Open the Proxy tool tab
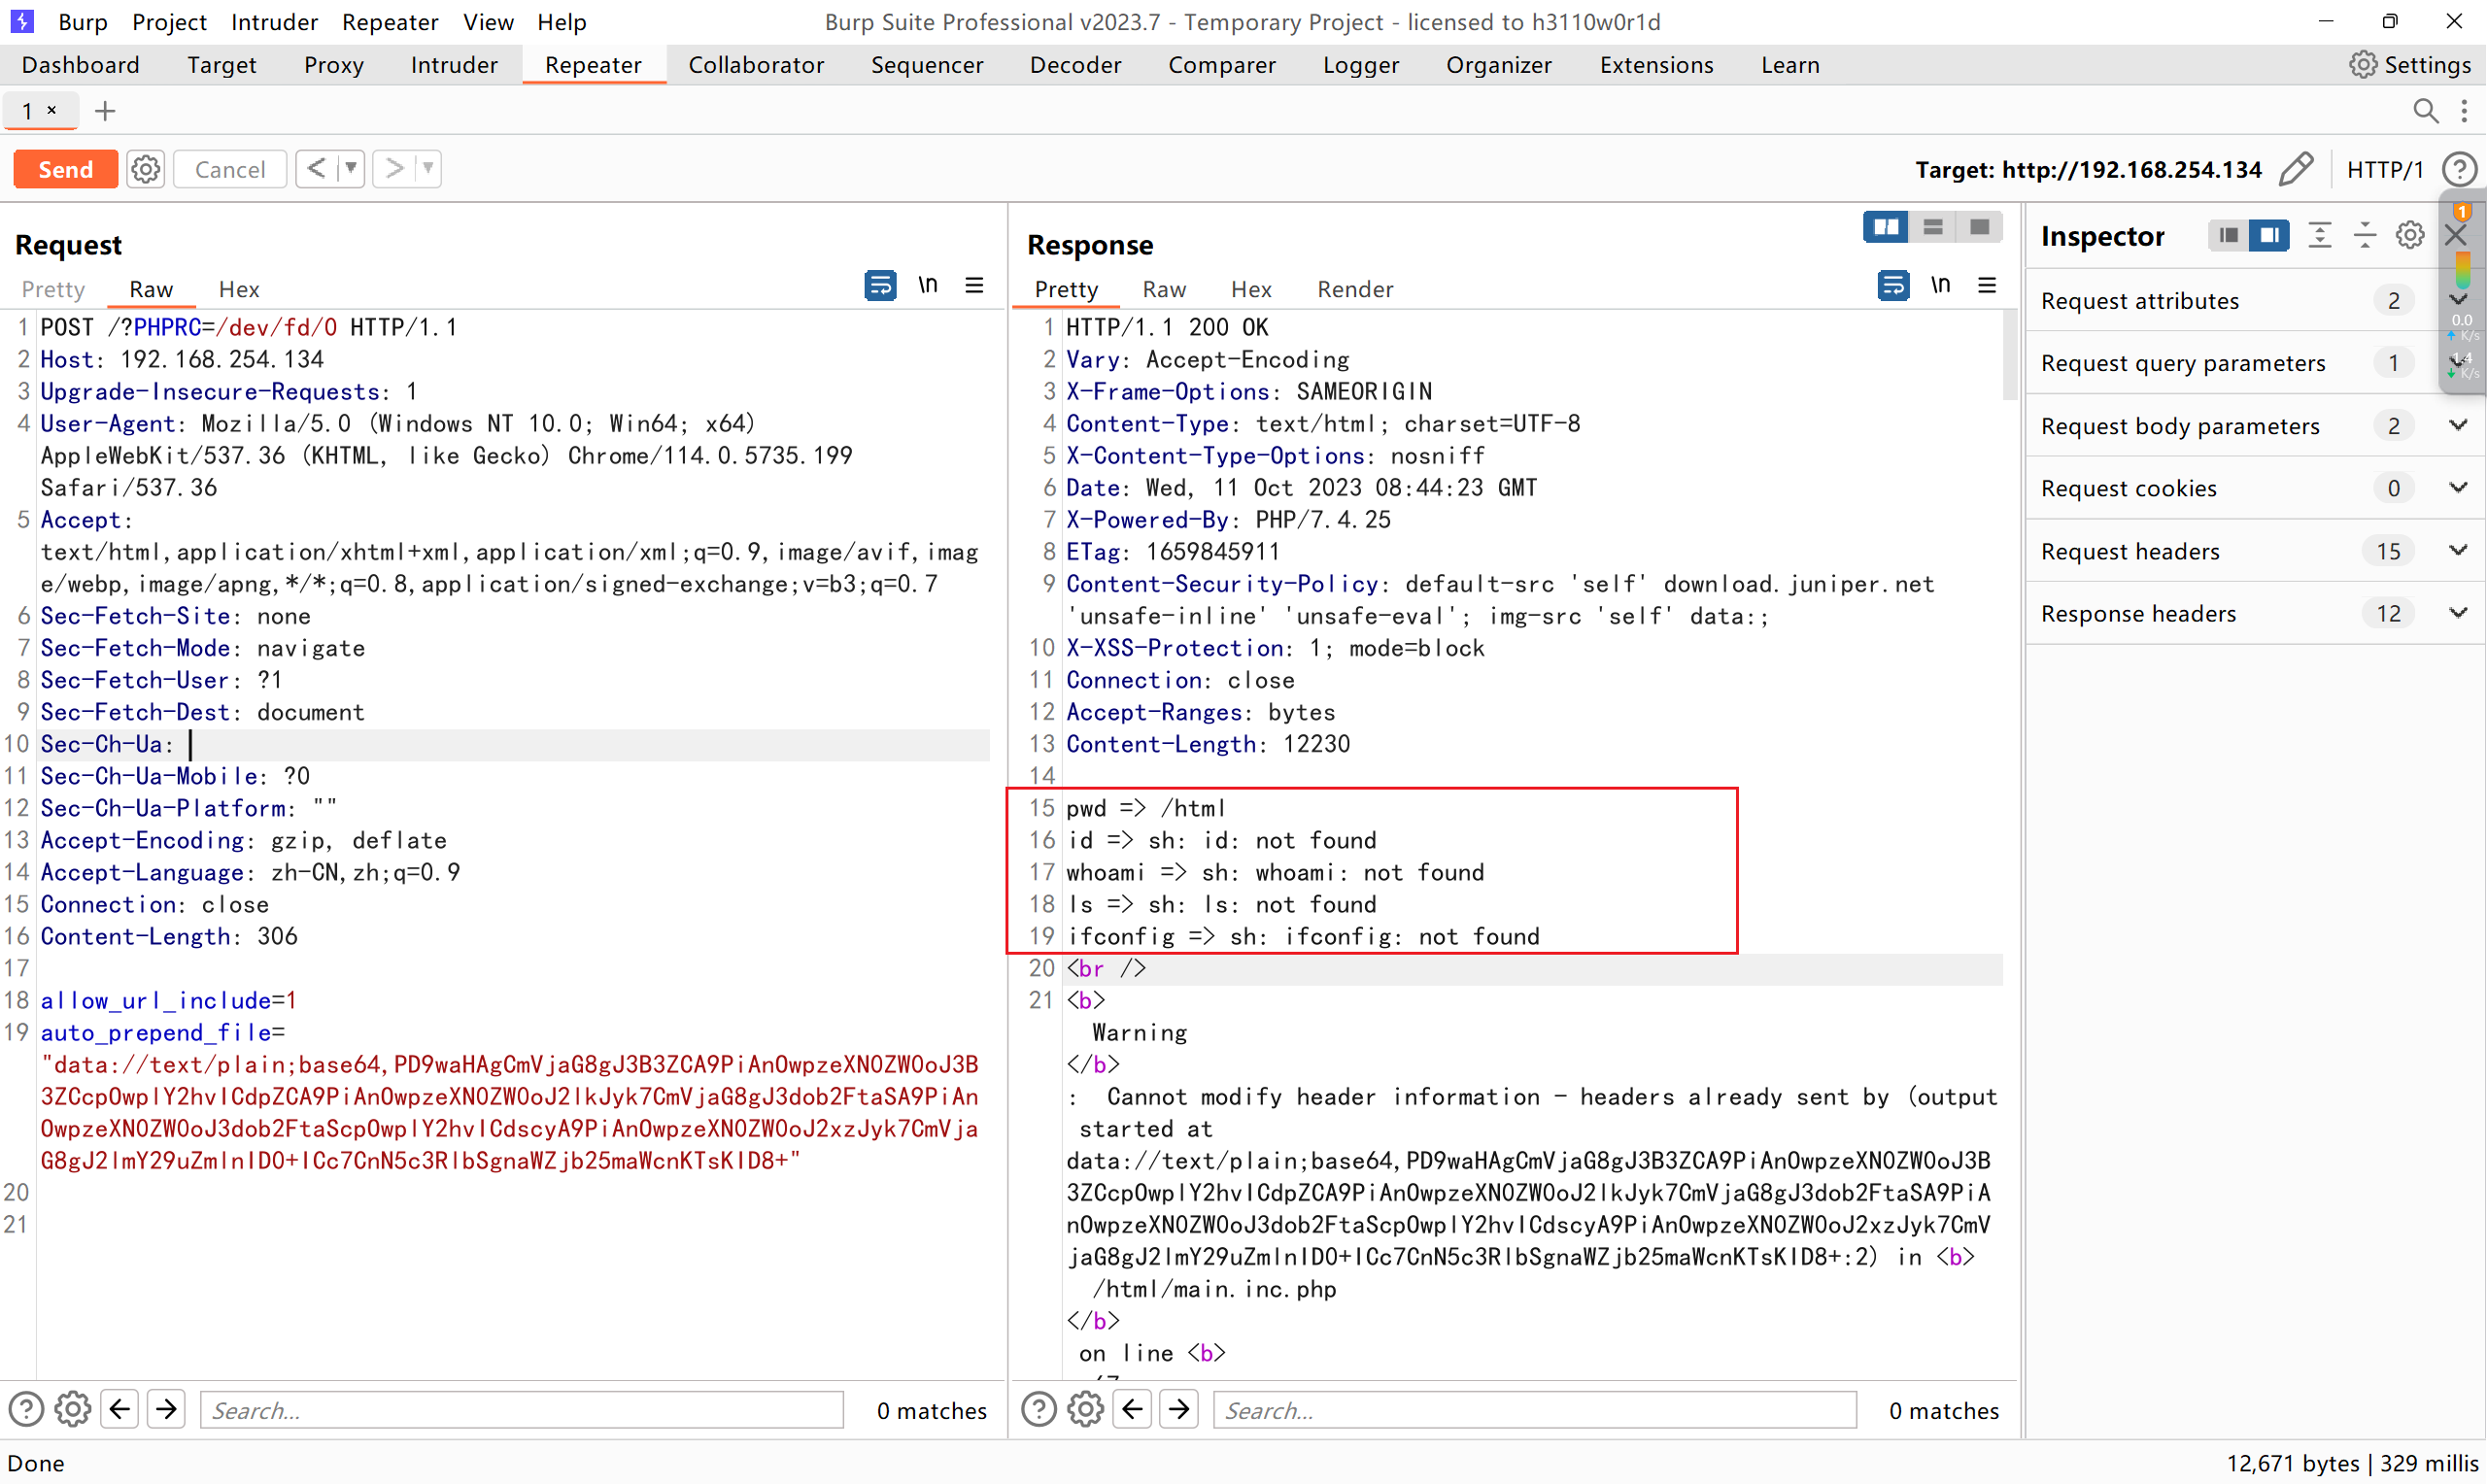 [334, 65]
